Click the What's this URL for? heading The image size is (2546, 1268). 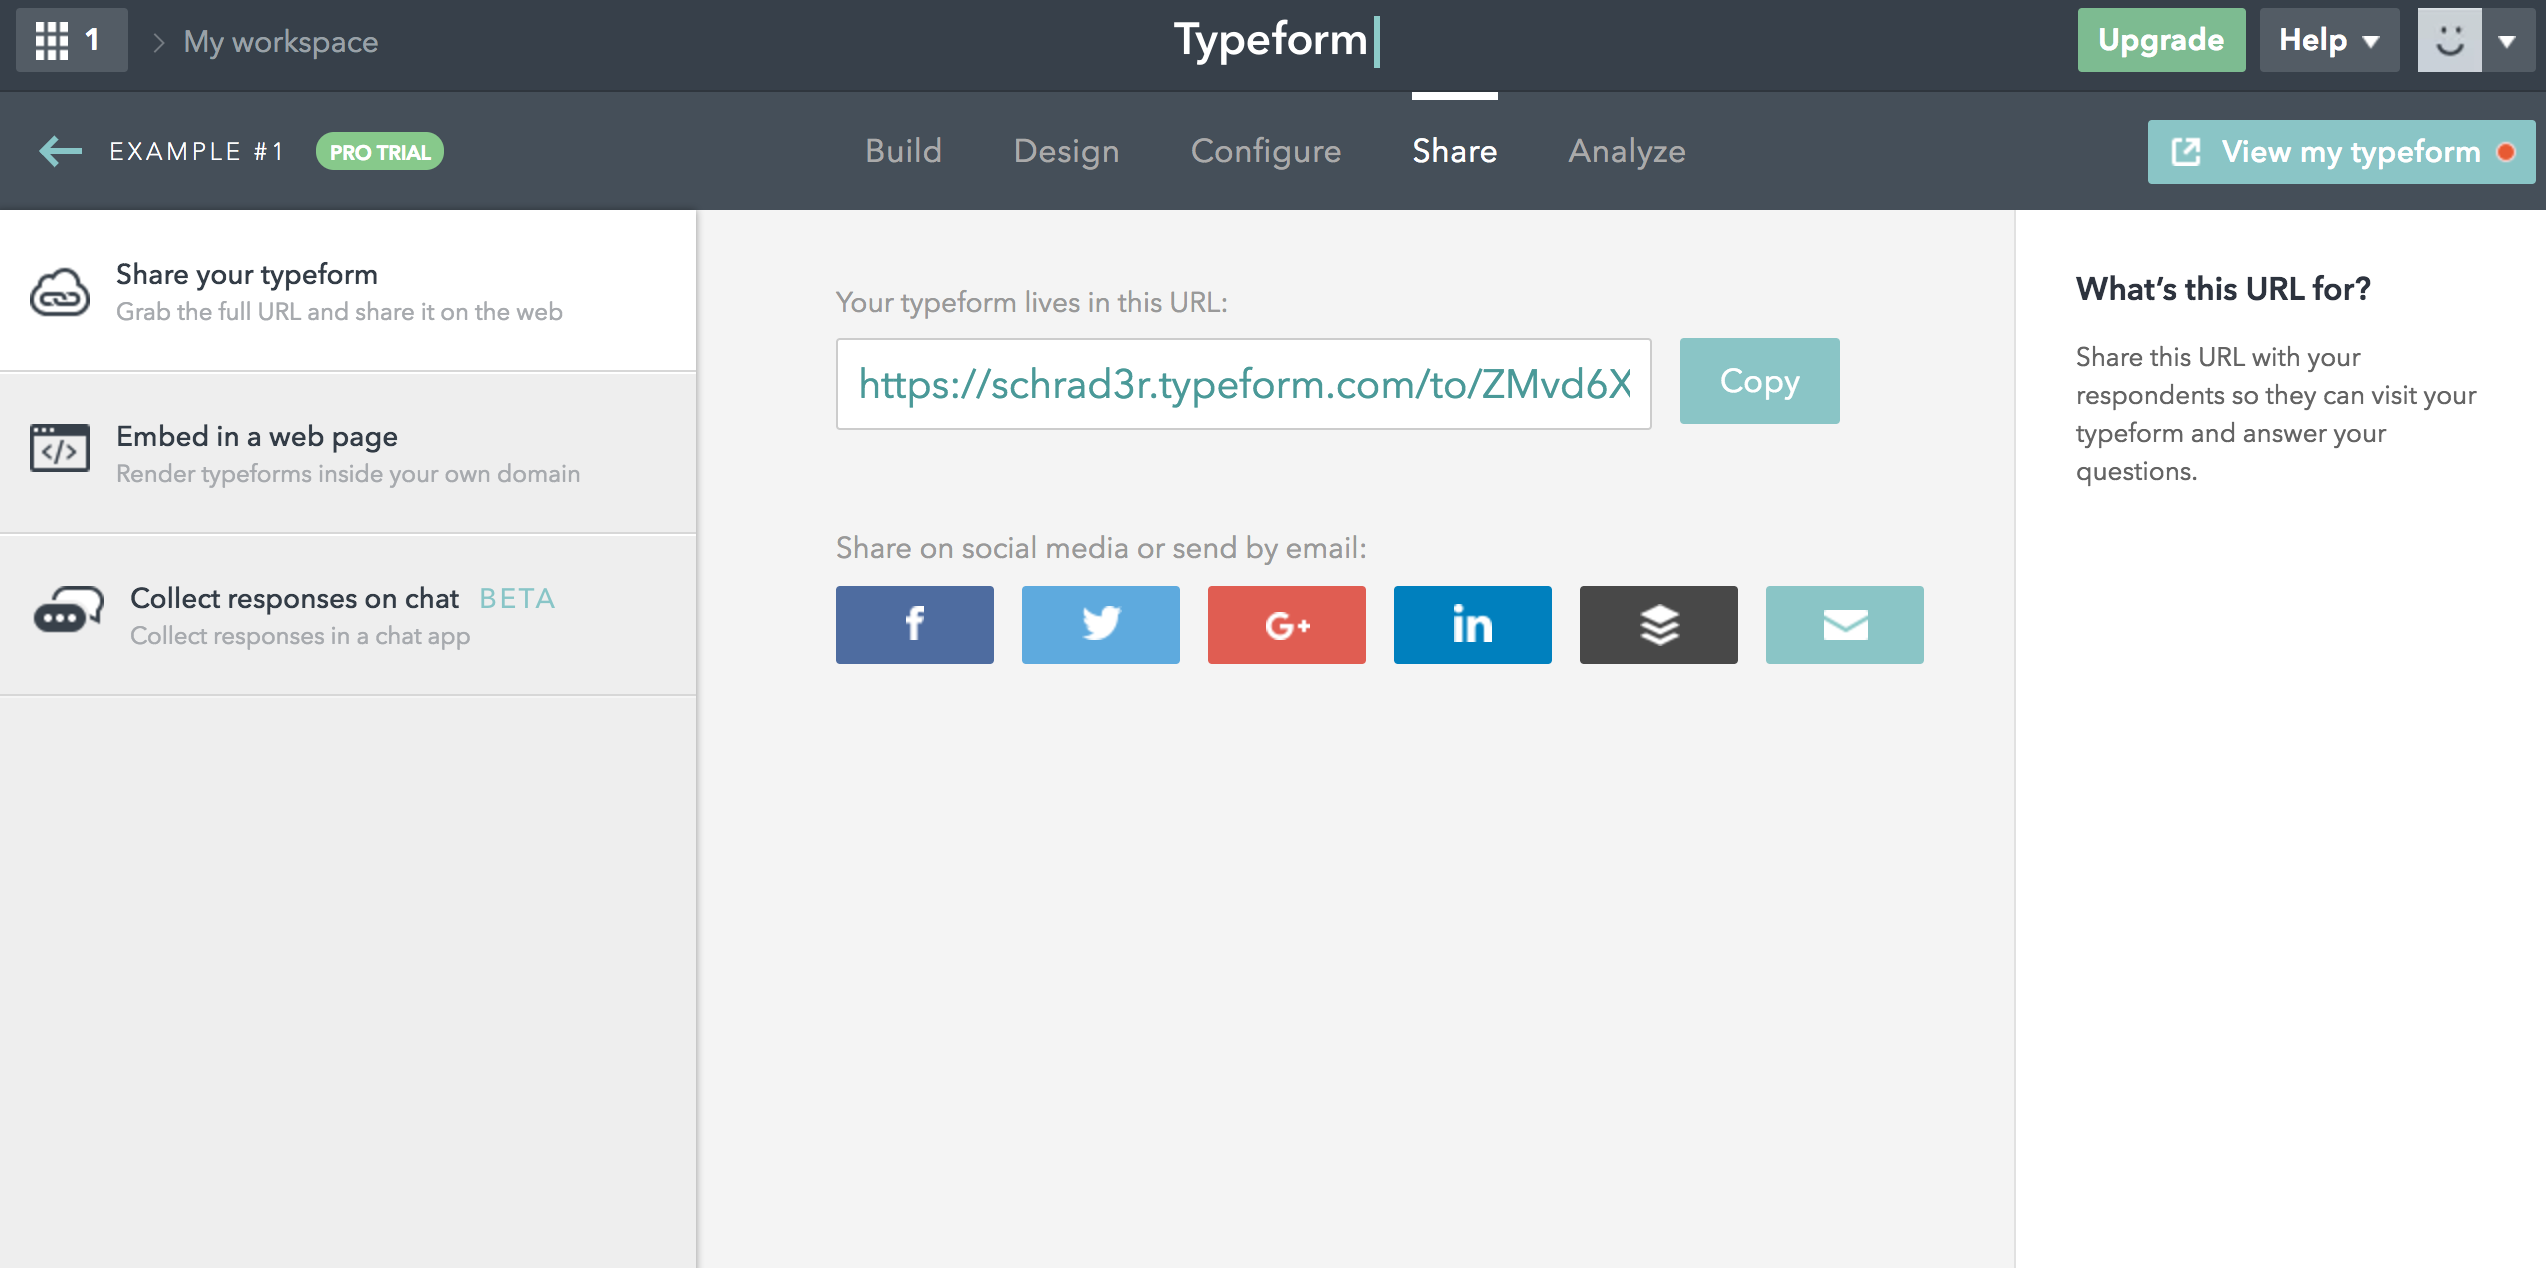tap(2223, 289)
